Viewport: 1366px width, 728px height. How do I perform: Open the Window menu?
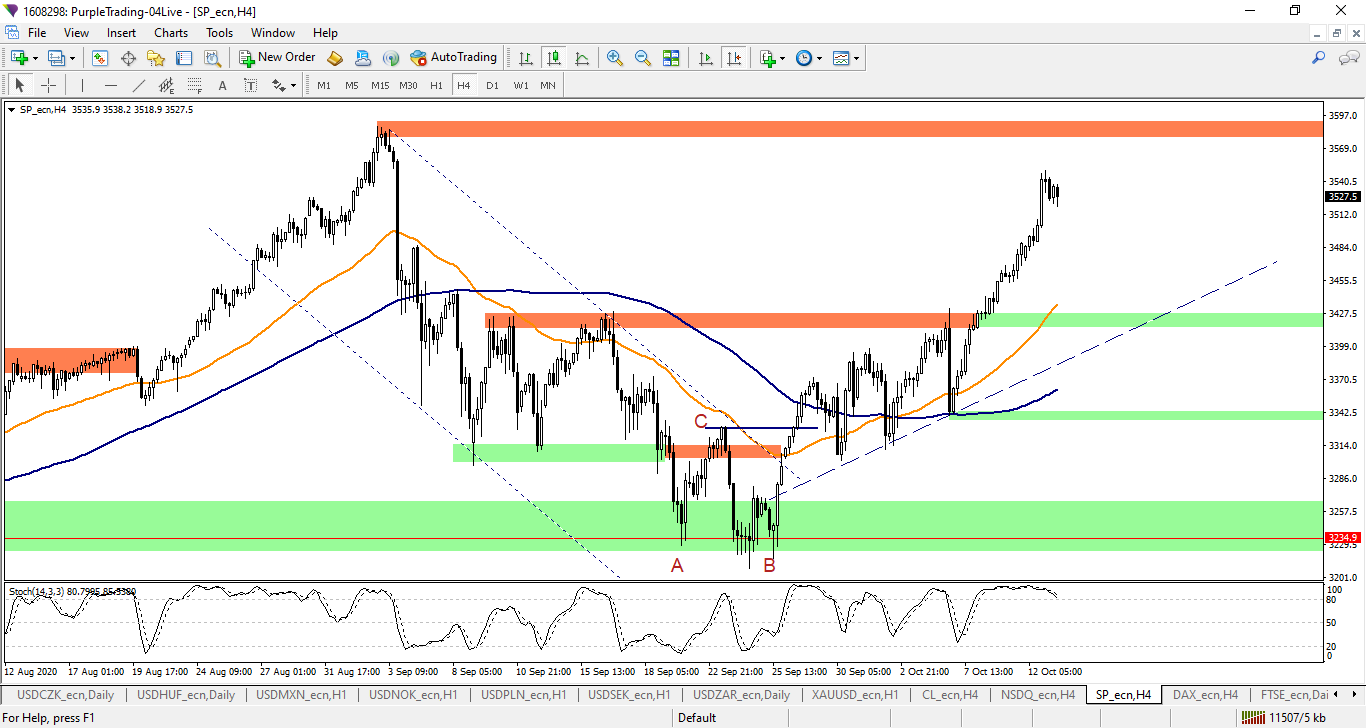pos(273,33)
